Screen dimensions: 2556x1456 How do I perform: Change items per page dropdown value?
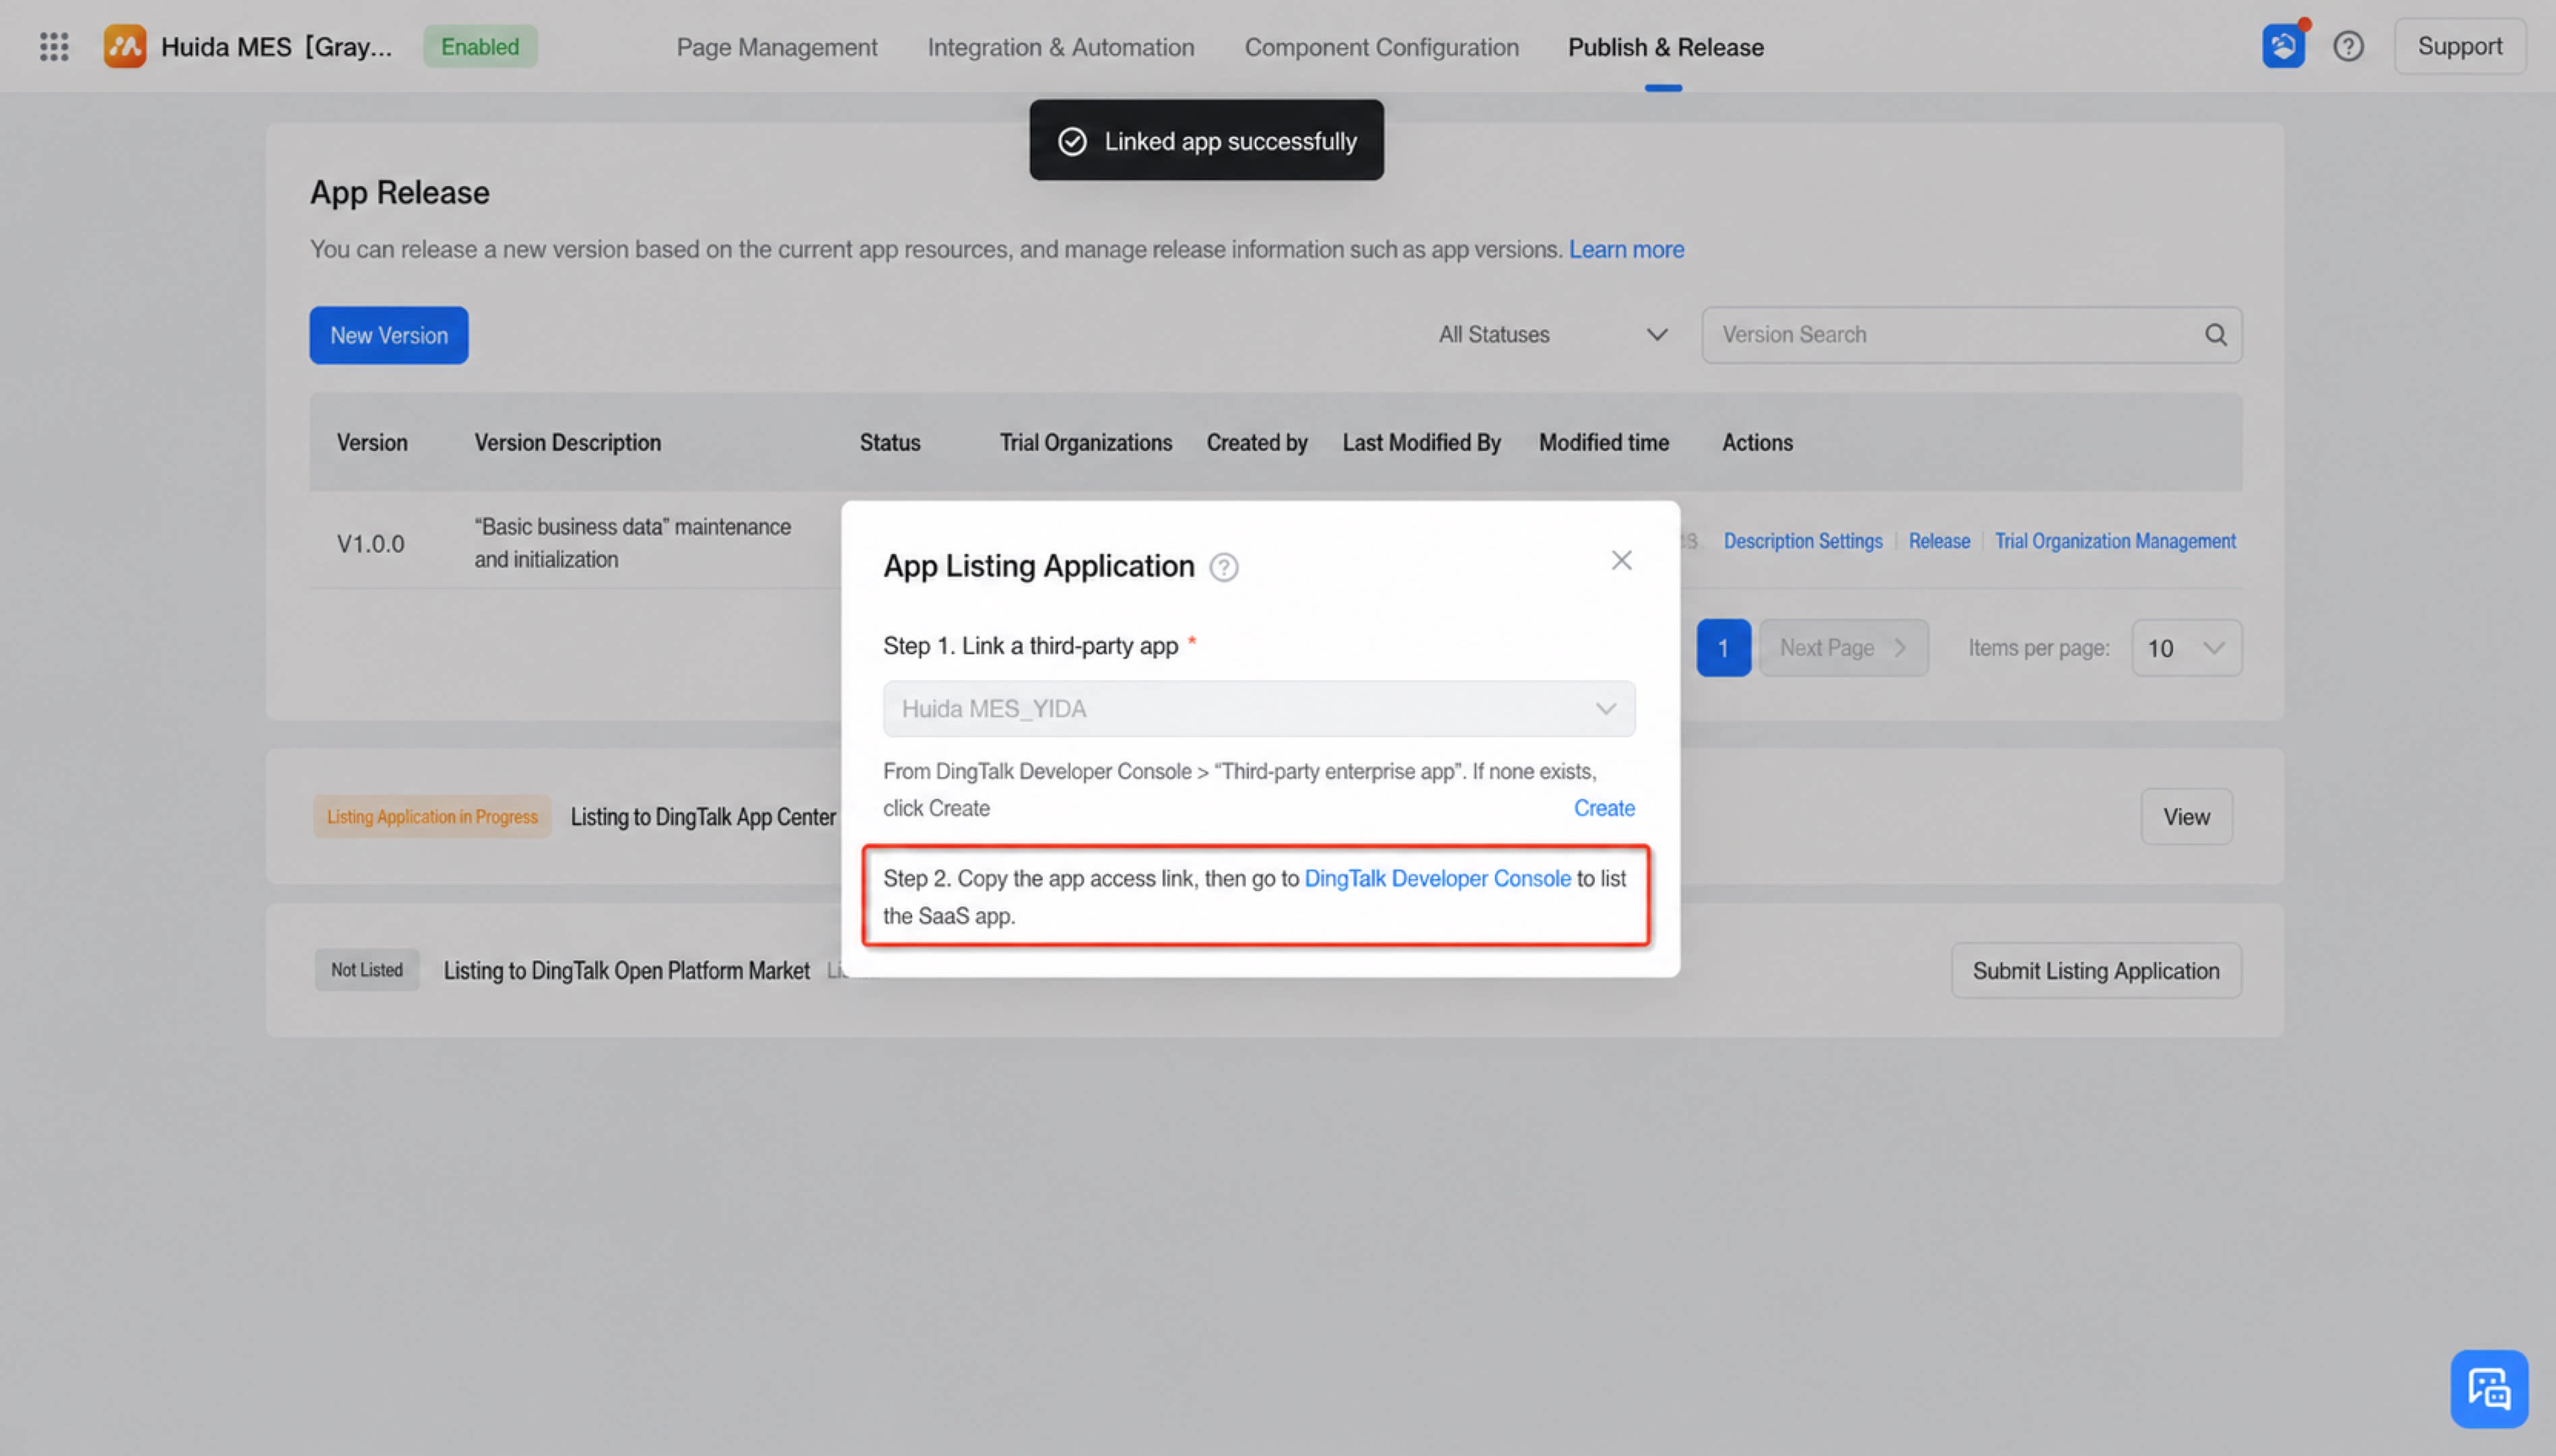[2186, 648]
